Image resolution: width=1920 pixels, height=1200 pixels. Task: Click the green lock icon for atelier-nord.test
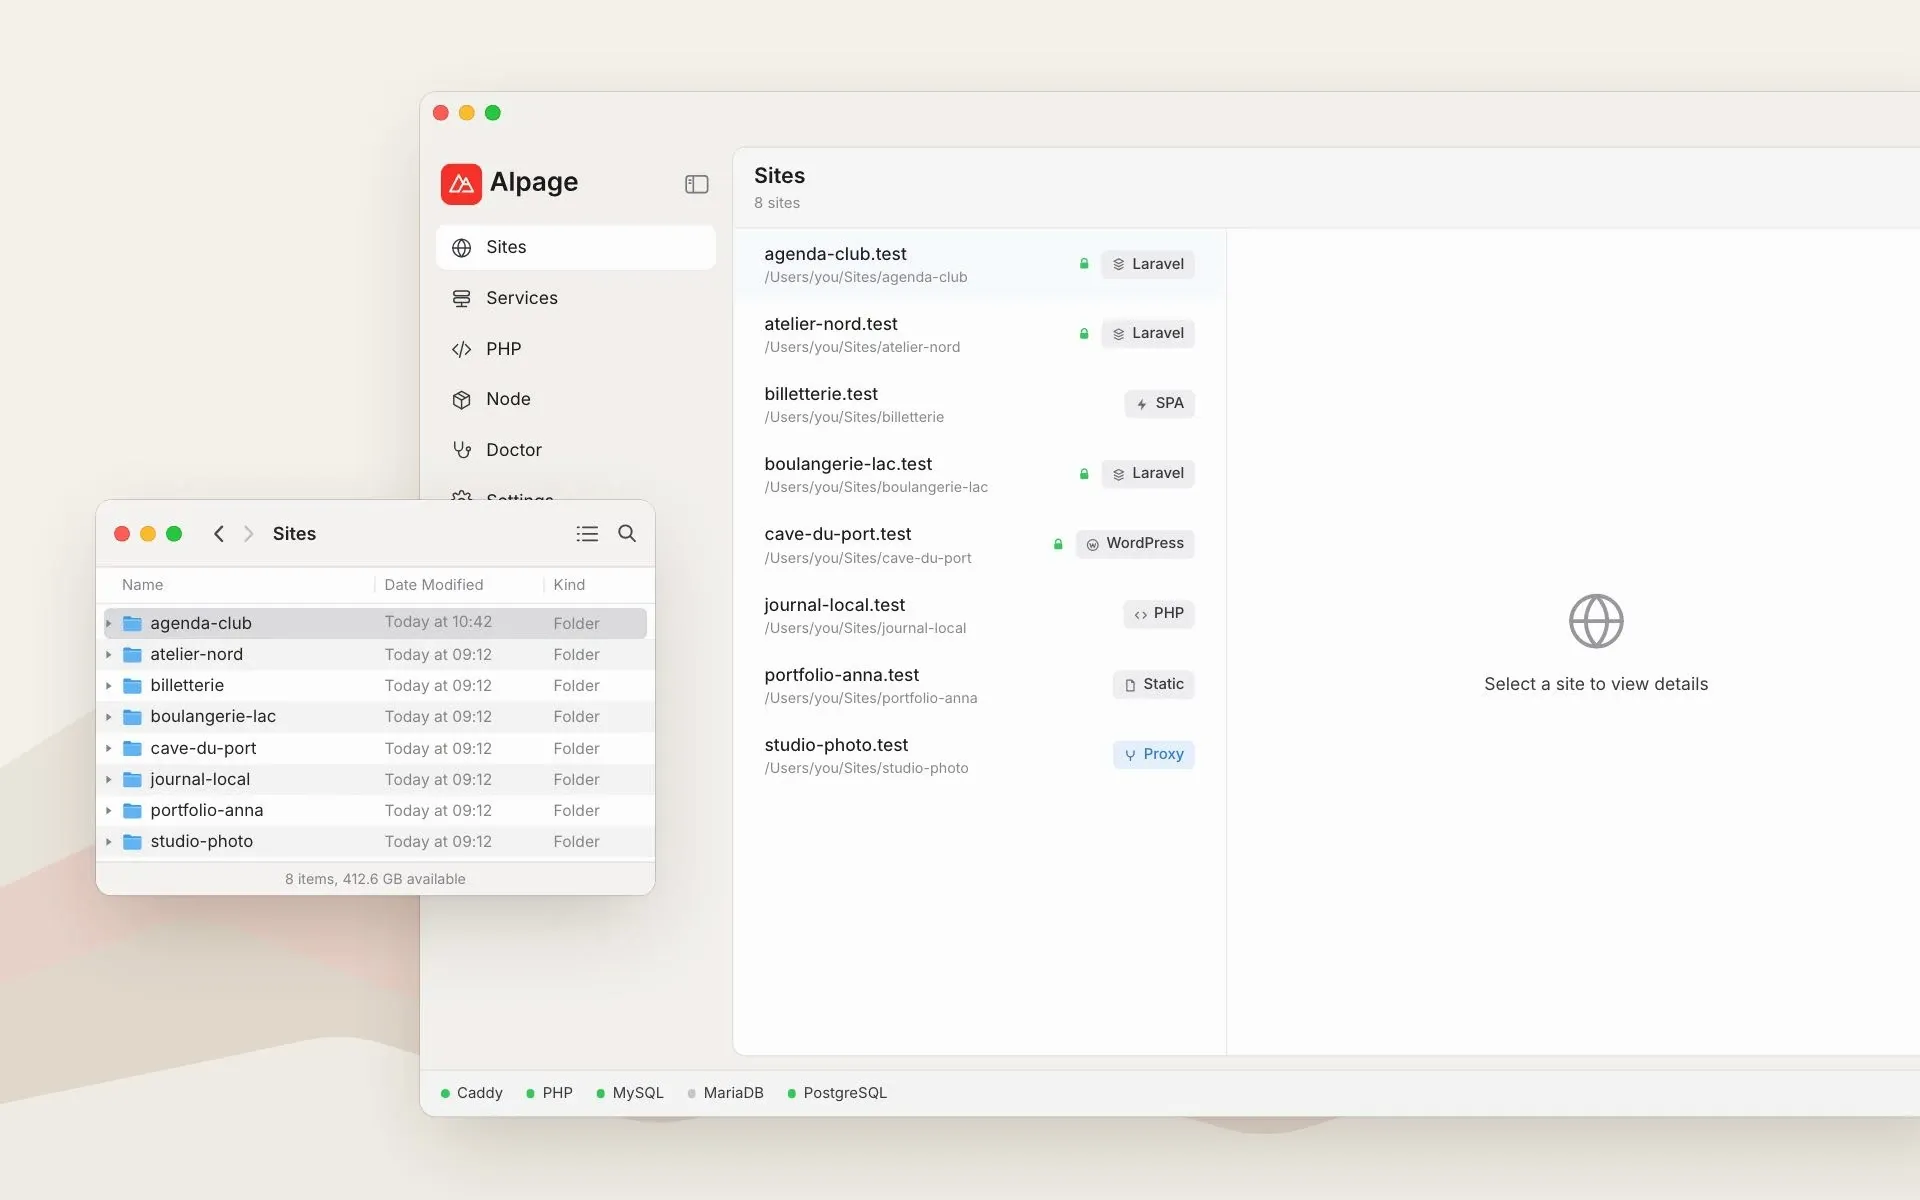click(1084, 334)
